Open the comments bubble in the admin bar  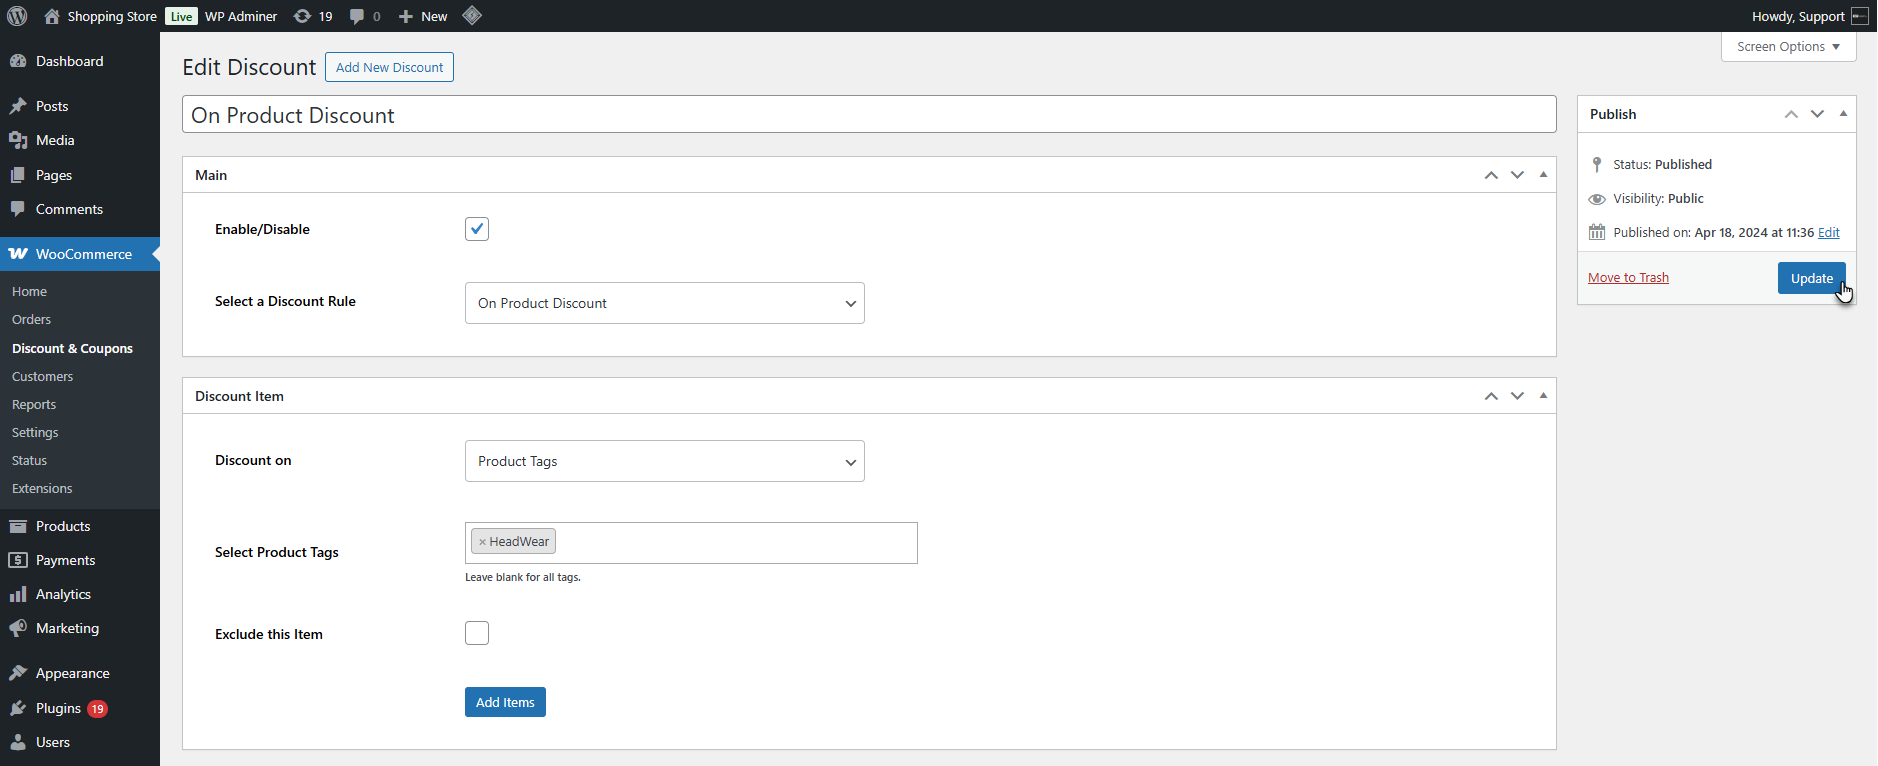[x=357, y=17]
